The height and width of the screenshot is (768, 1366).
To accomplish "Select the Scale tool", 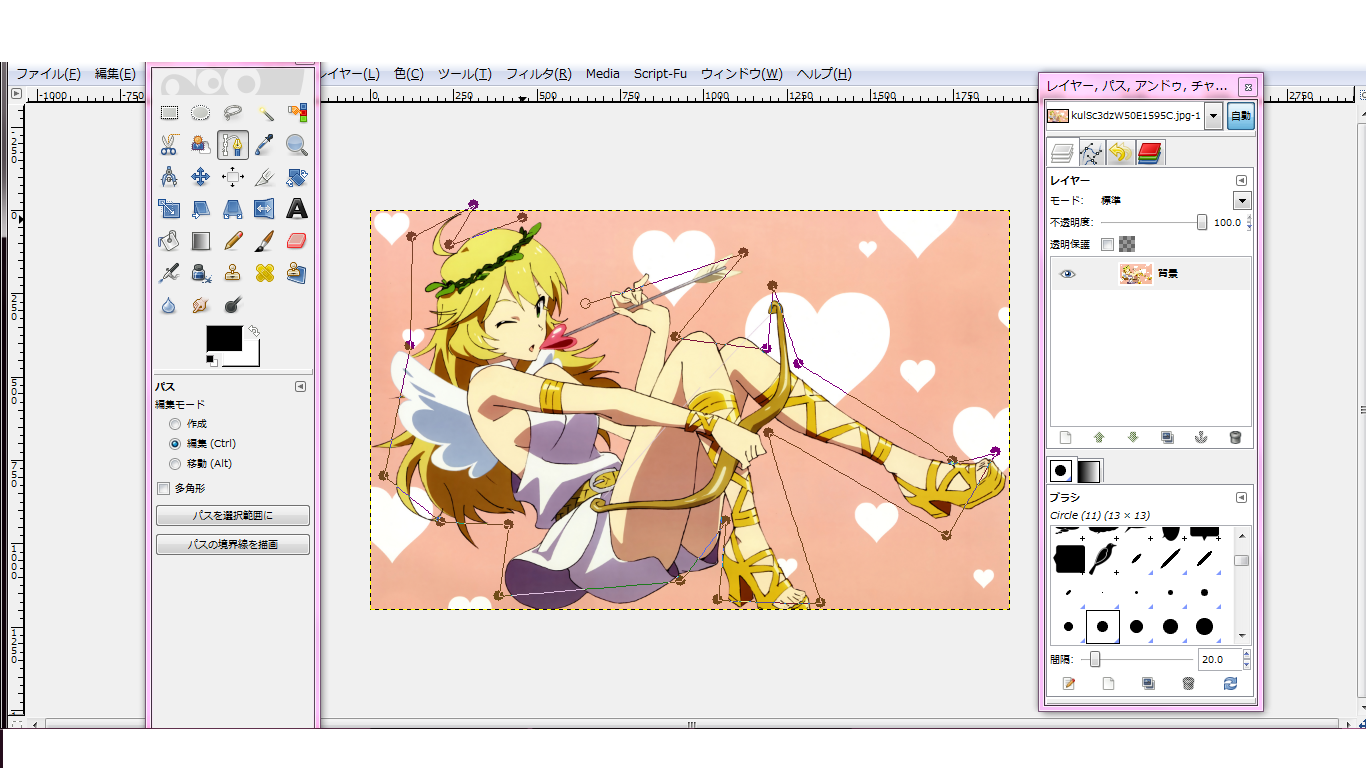I will point(169,209).
